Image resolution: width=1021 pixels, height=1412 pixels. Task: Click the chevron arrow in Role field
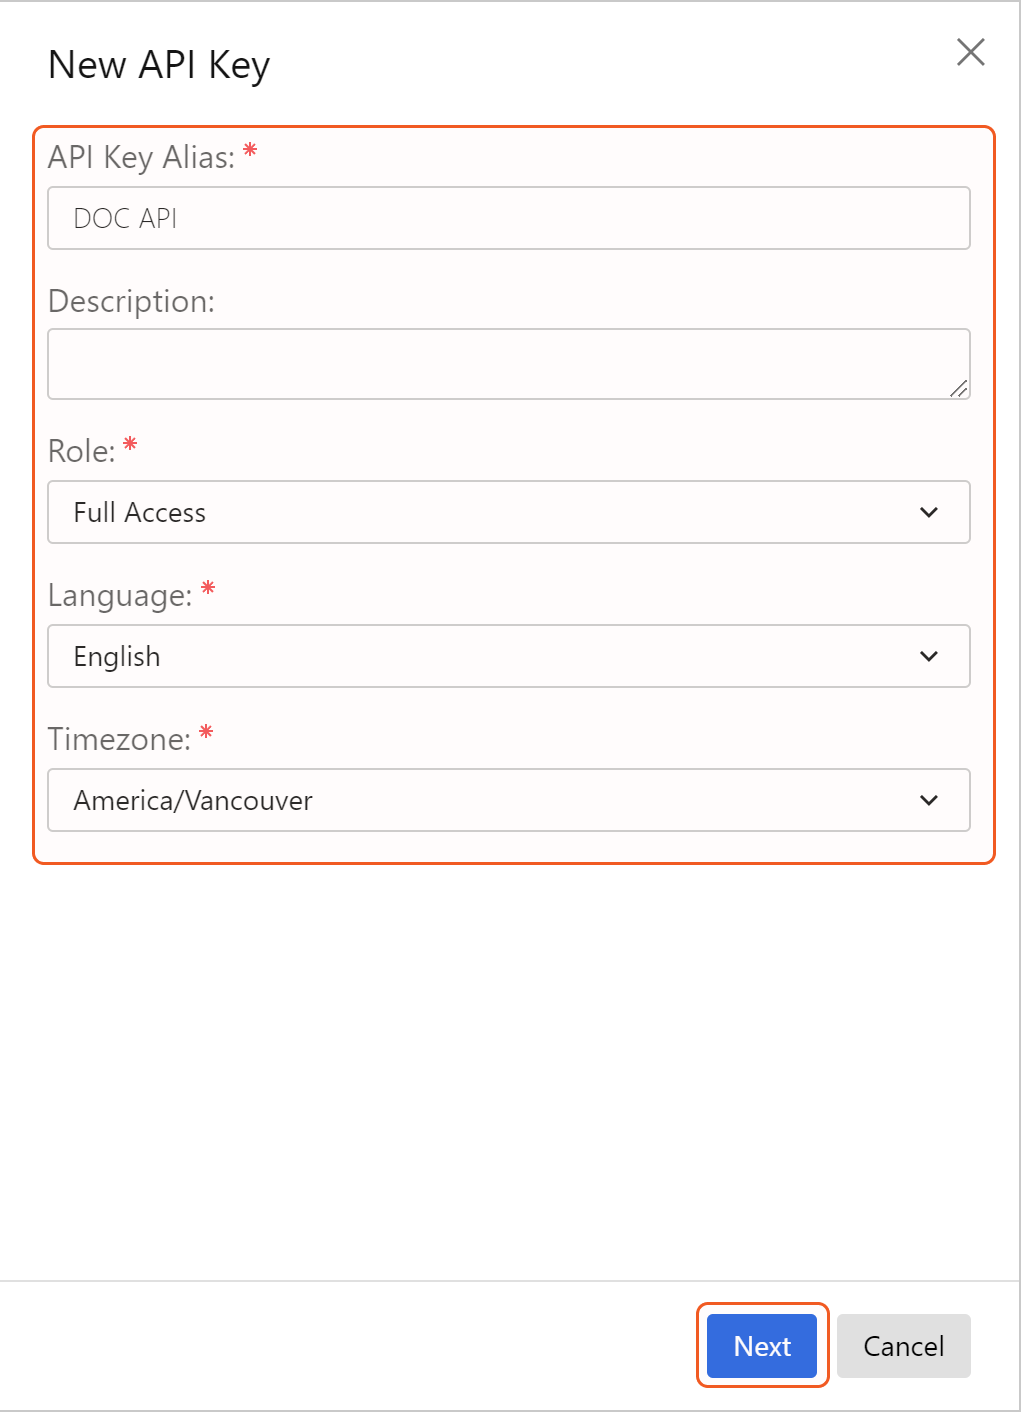tap(929, 512)
